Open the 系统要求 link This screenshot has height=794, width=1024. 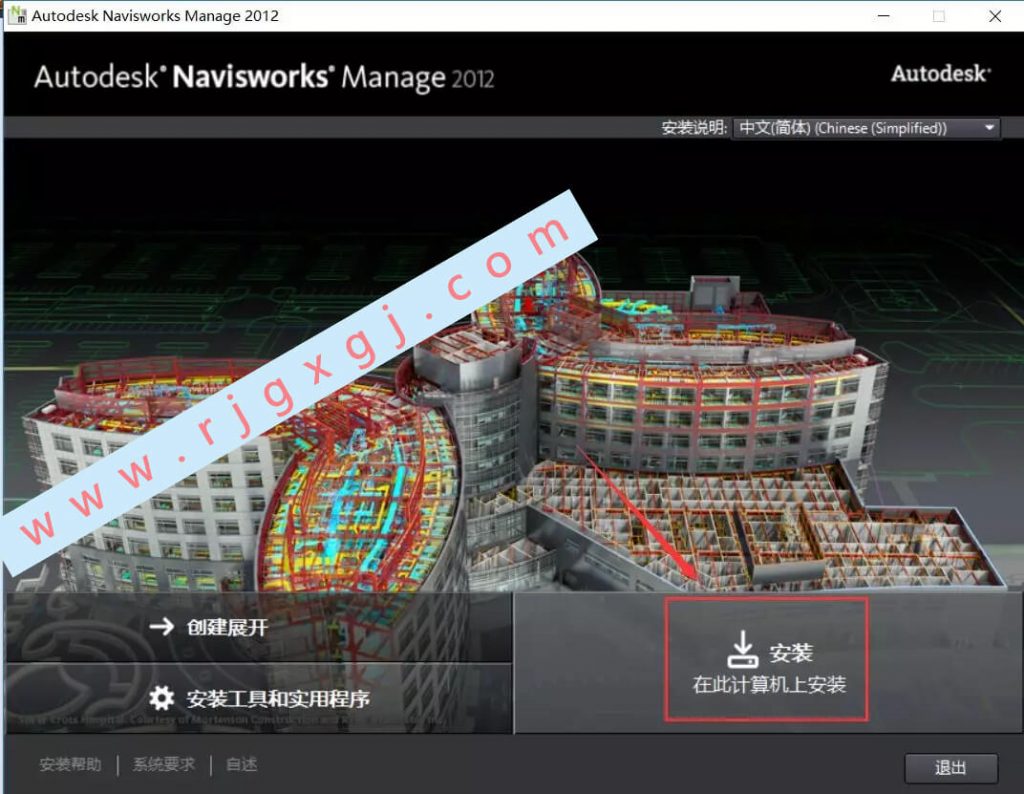(x=164, y=764)
